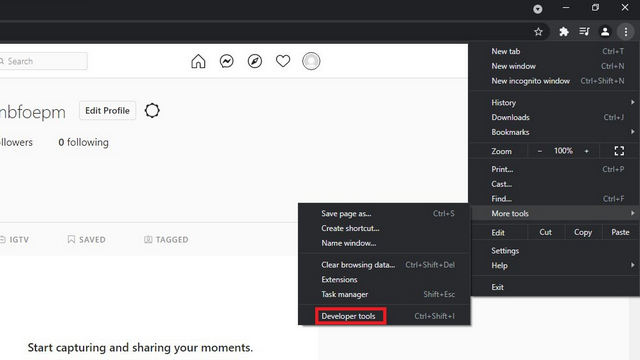Screen dimensions: 640x360
Task: Switch to the SAVED tab
Action: [x=86, y=240]
